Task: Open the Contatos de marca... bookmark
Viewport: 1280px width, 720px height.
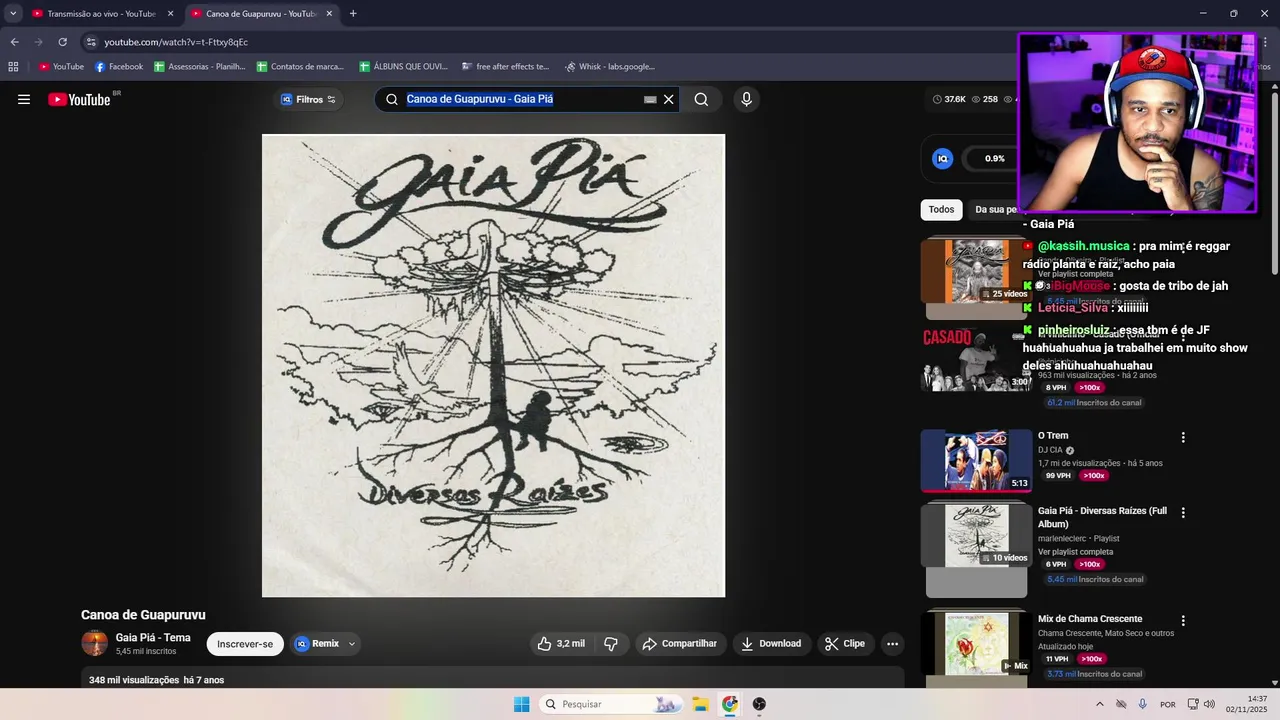Action: 300,67
